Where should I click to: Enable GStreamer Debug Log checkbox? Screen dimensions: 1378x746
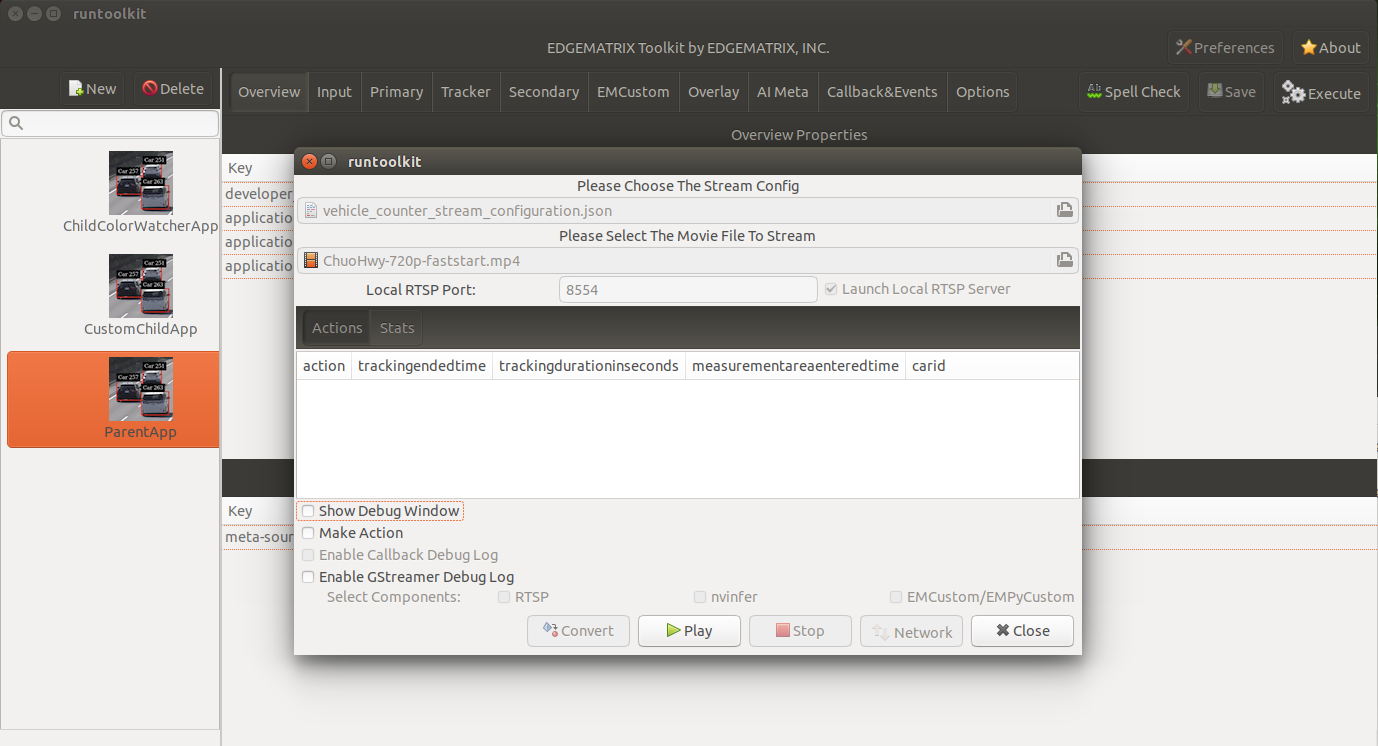click(x=308, y=577)
